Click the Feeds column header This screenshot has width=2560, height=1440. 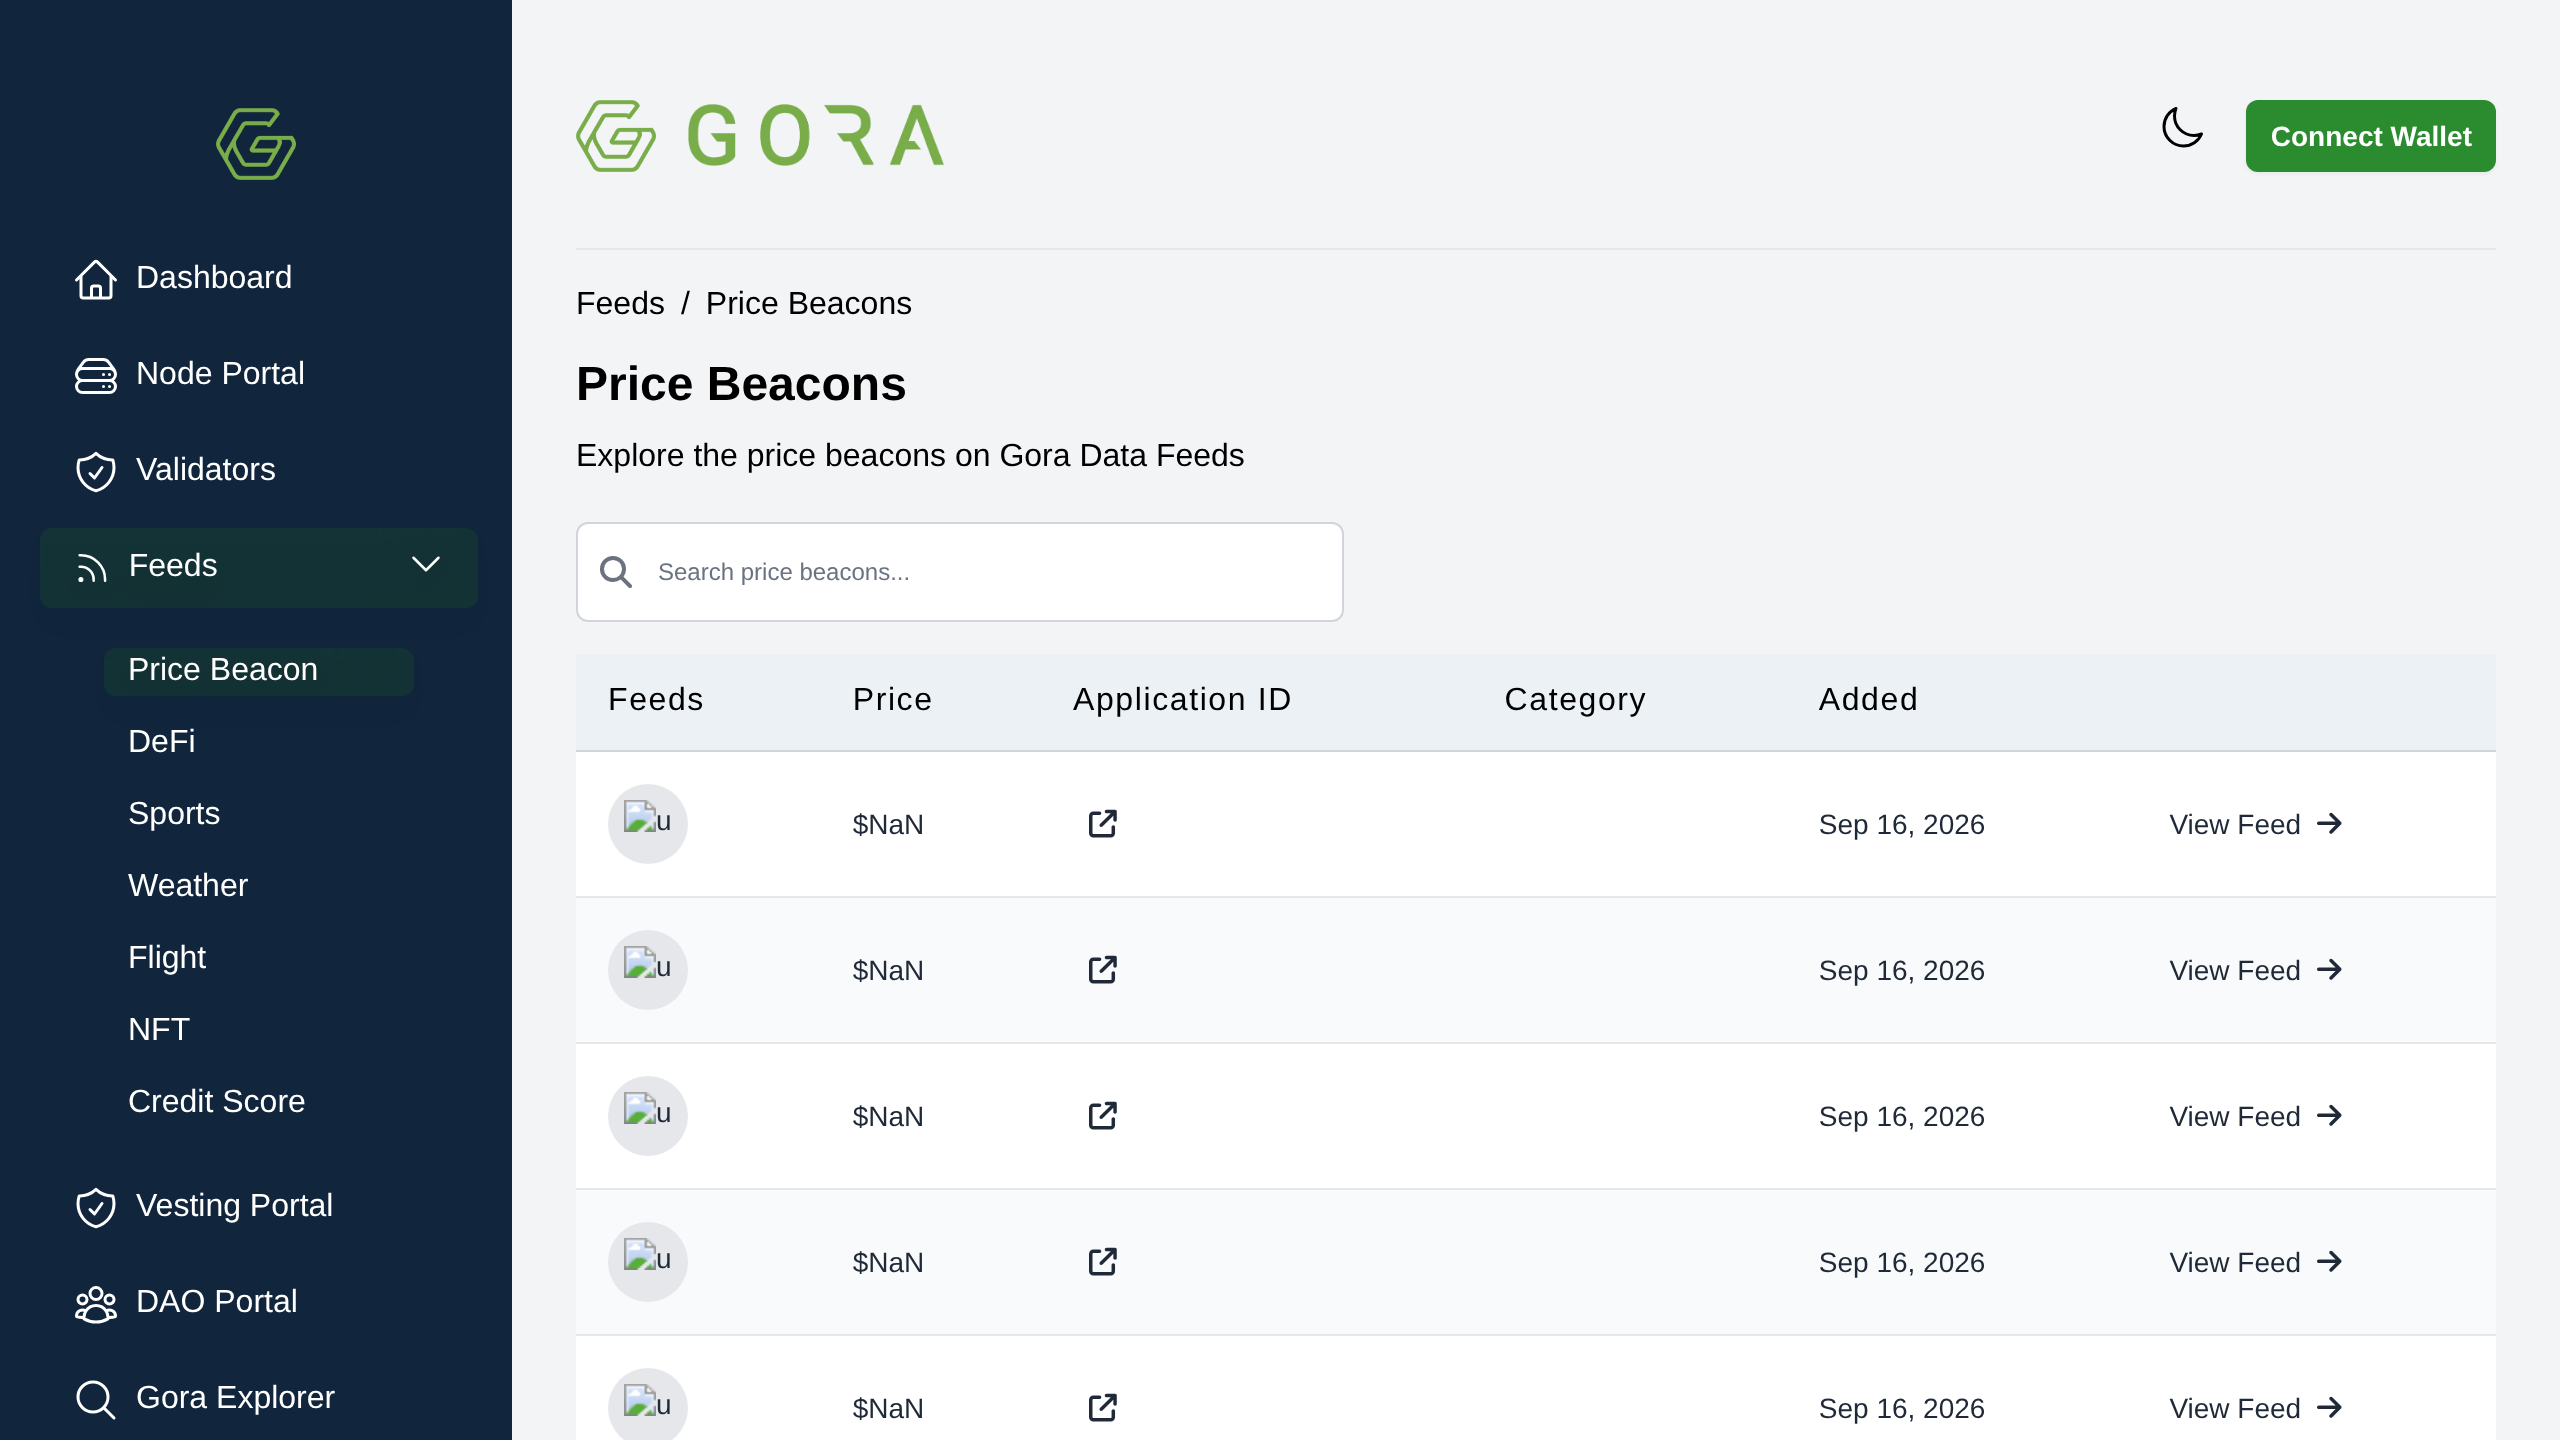tap(656, 699)
